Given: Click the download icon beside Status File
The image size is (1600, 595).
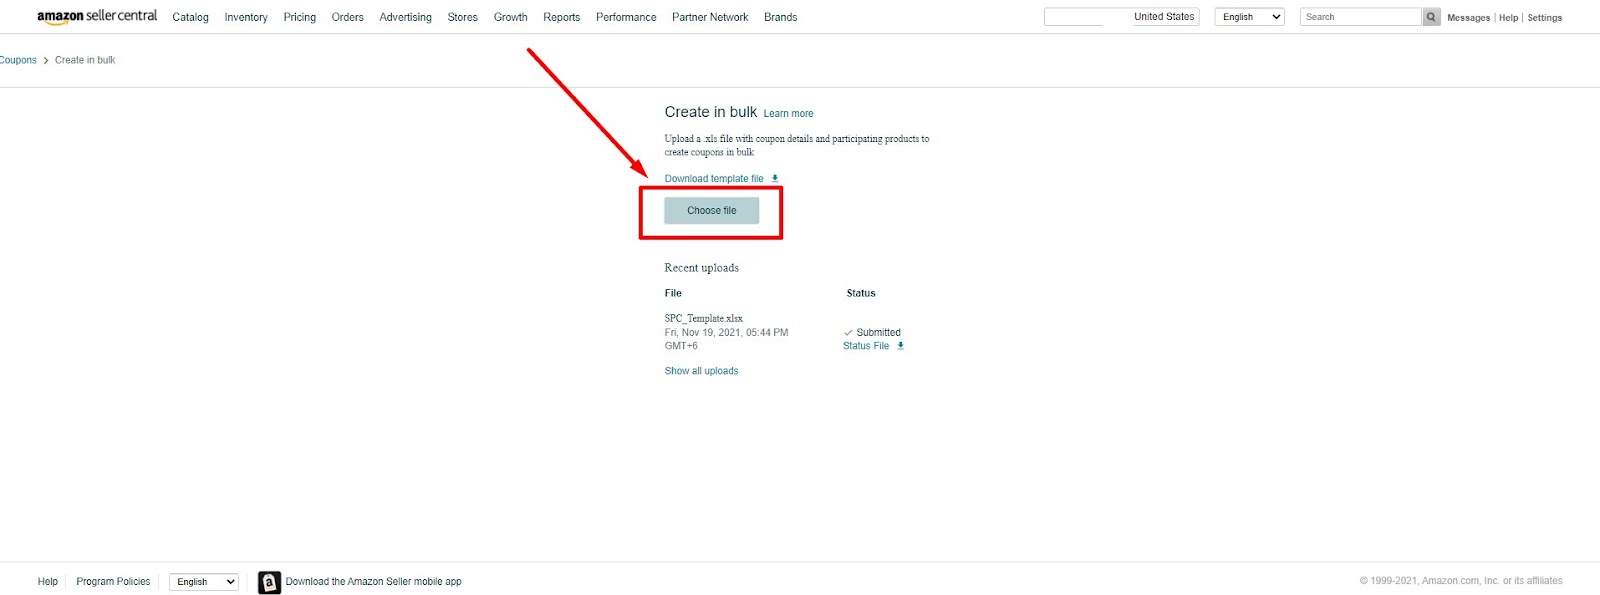Looking at the screenshot, I should (900, 346).
